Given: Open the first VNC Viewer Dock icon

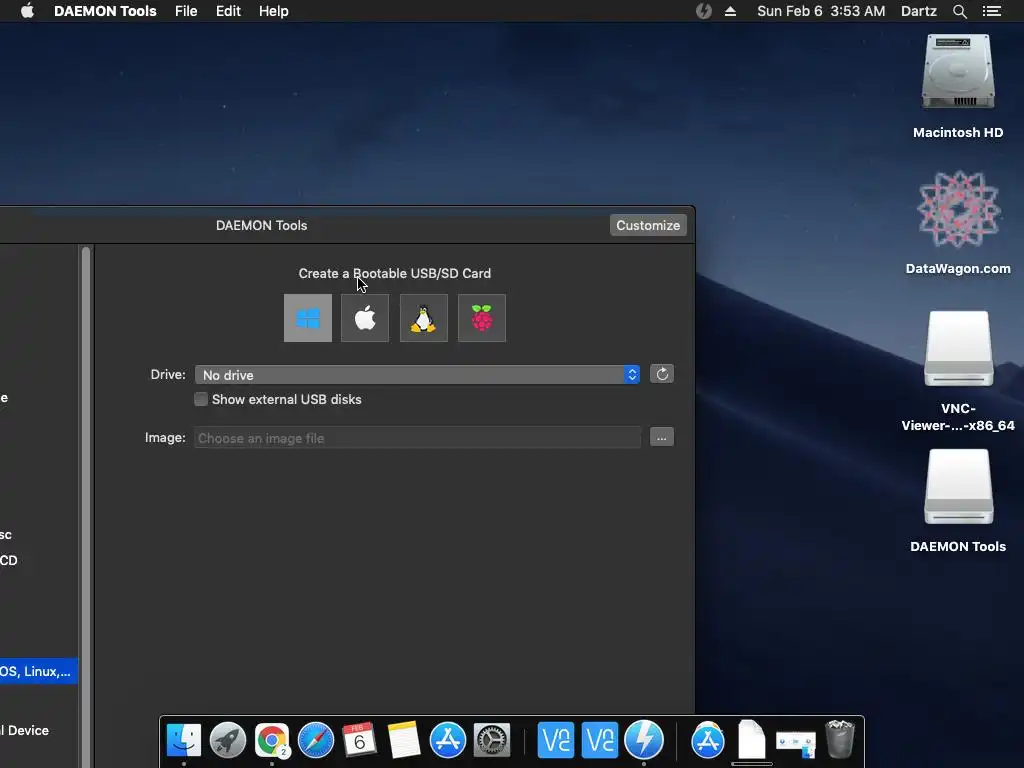Looking at the screenshot, I should tap(556, 741).
